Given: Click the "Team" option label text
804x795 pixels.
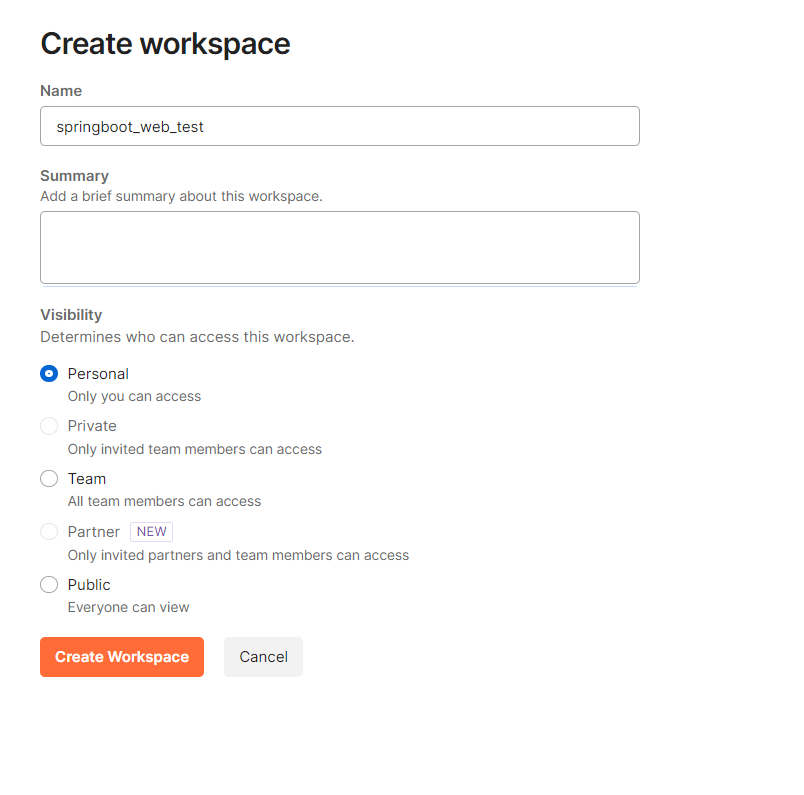Looking at the screenshot, I should (87, 479).
